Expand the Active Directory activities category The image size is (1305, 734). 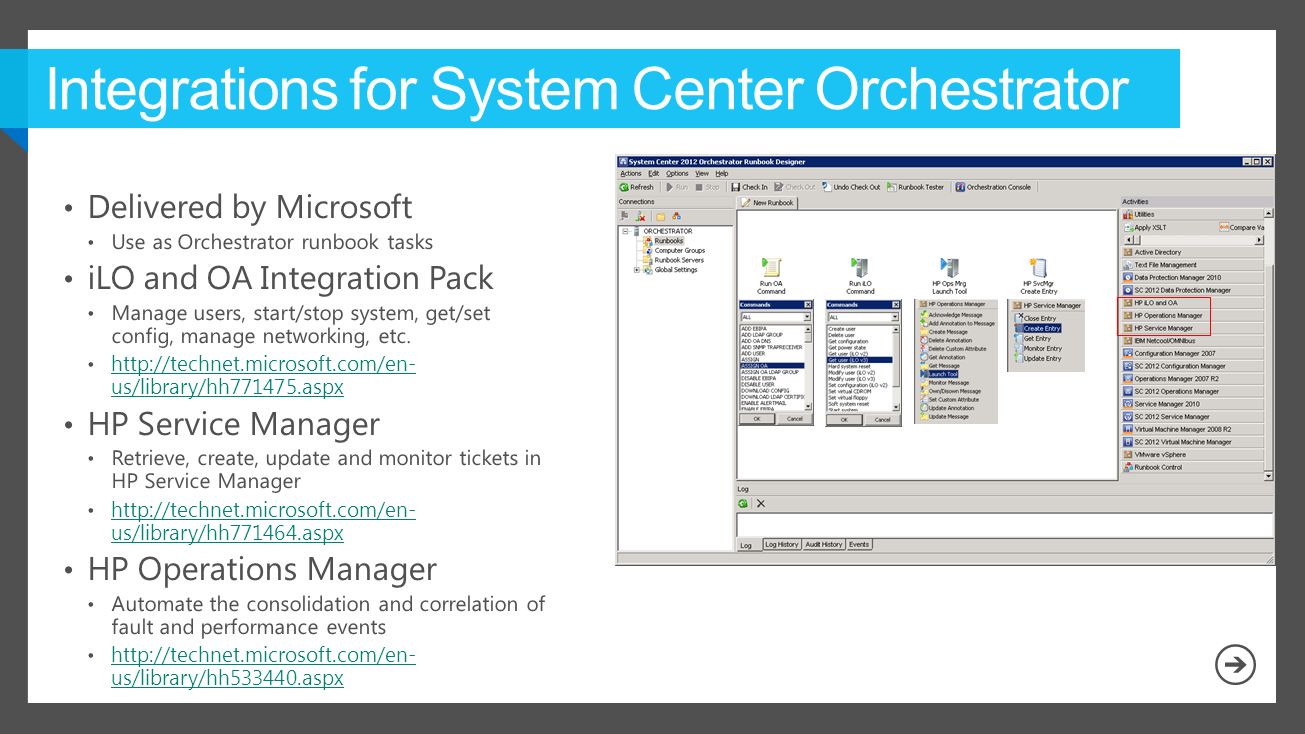point(1192,252)
